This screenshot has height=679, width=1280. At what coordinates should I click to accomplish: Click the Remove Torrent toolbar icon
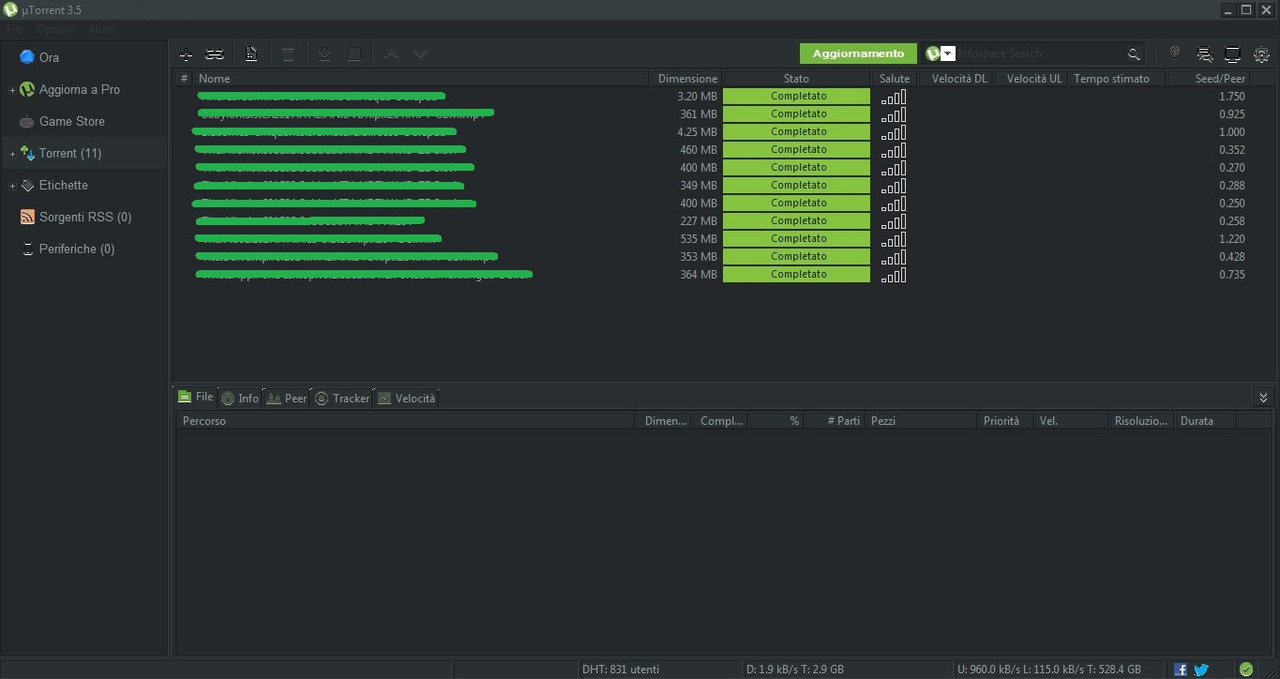(288, 54)
